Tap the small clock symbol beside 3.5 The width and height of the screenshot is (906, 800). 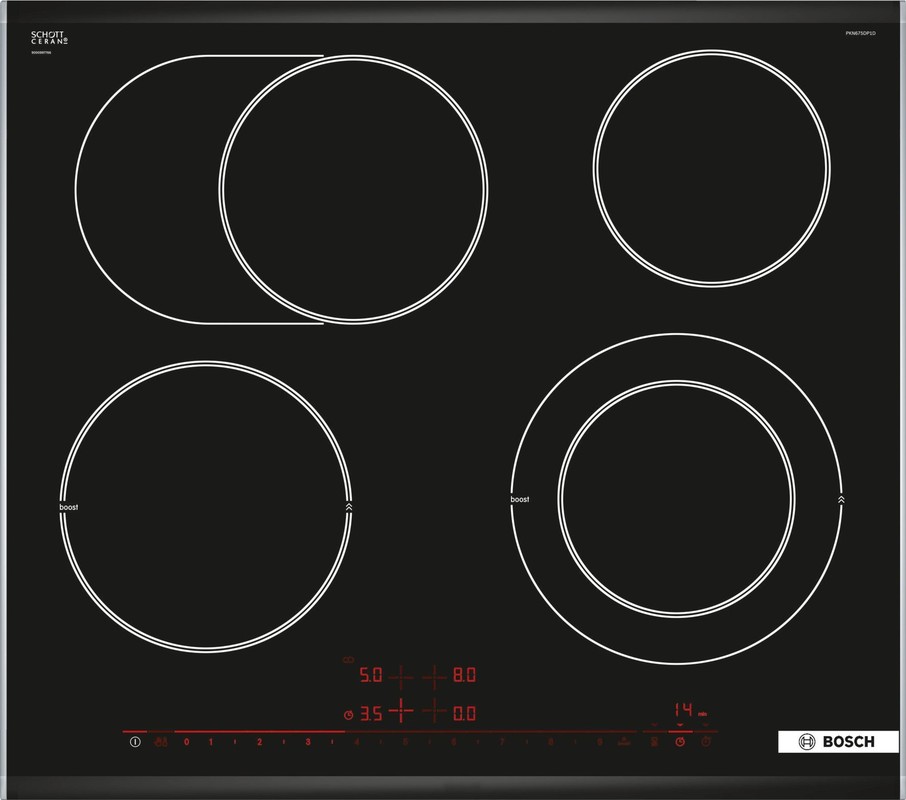(347, 715)
